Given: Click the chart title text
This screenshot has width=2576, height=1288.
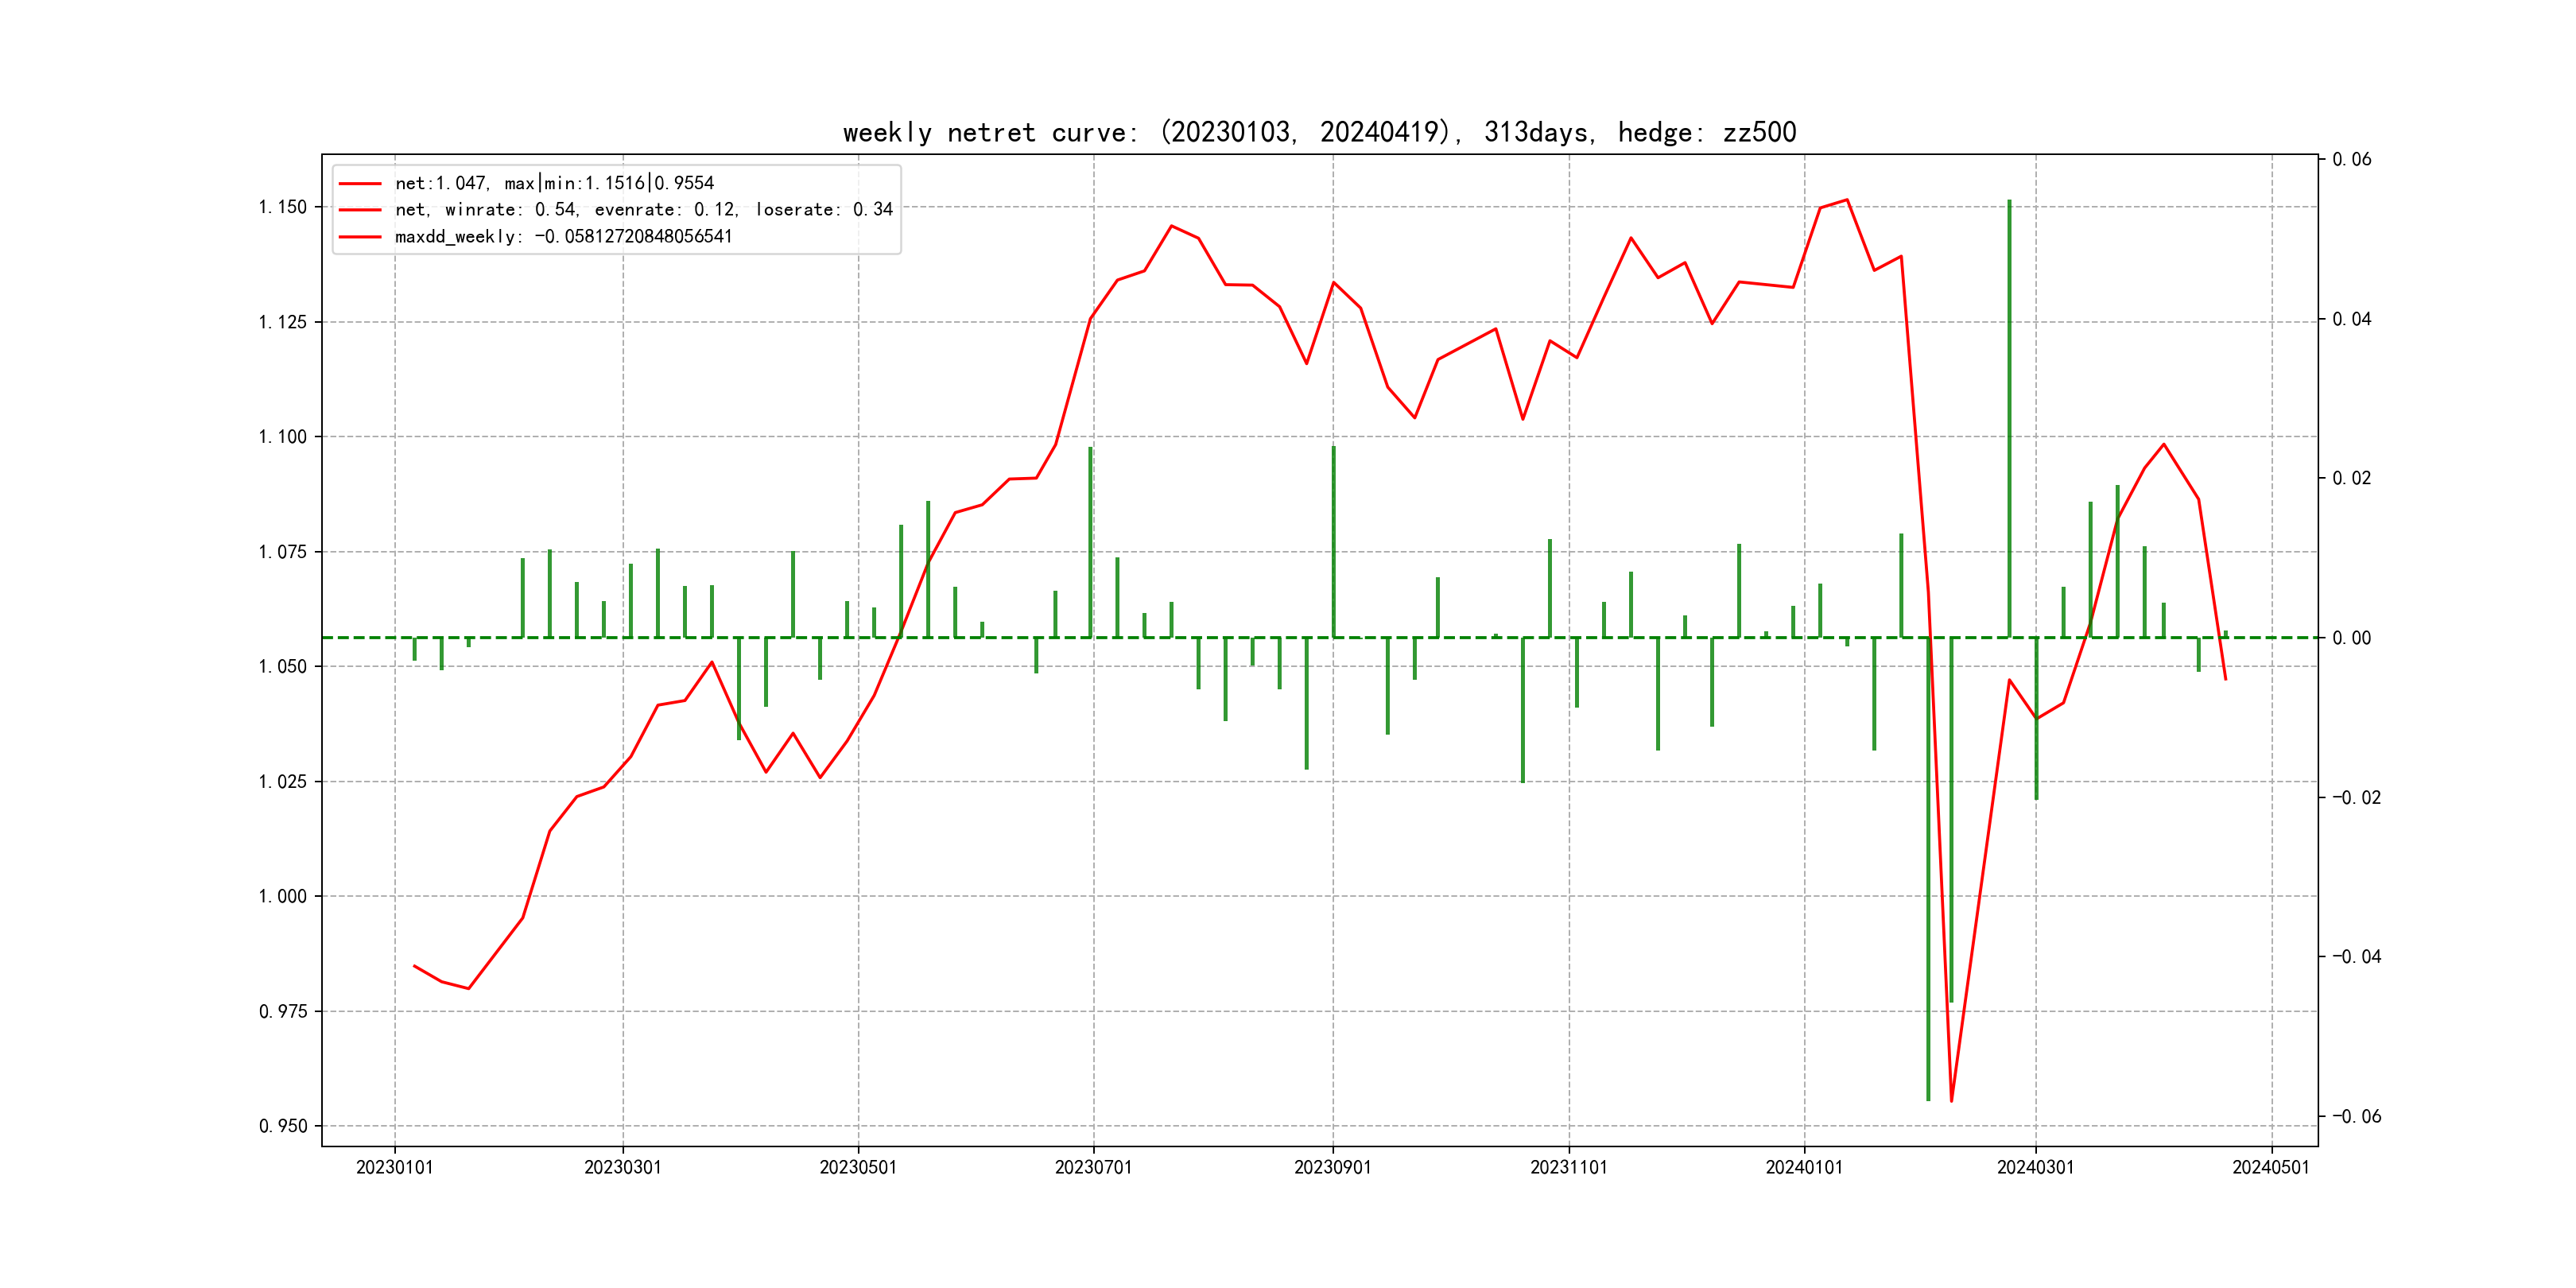Looking at the screenshot, I should [1319, 132].
